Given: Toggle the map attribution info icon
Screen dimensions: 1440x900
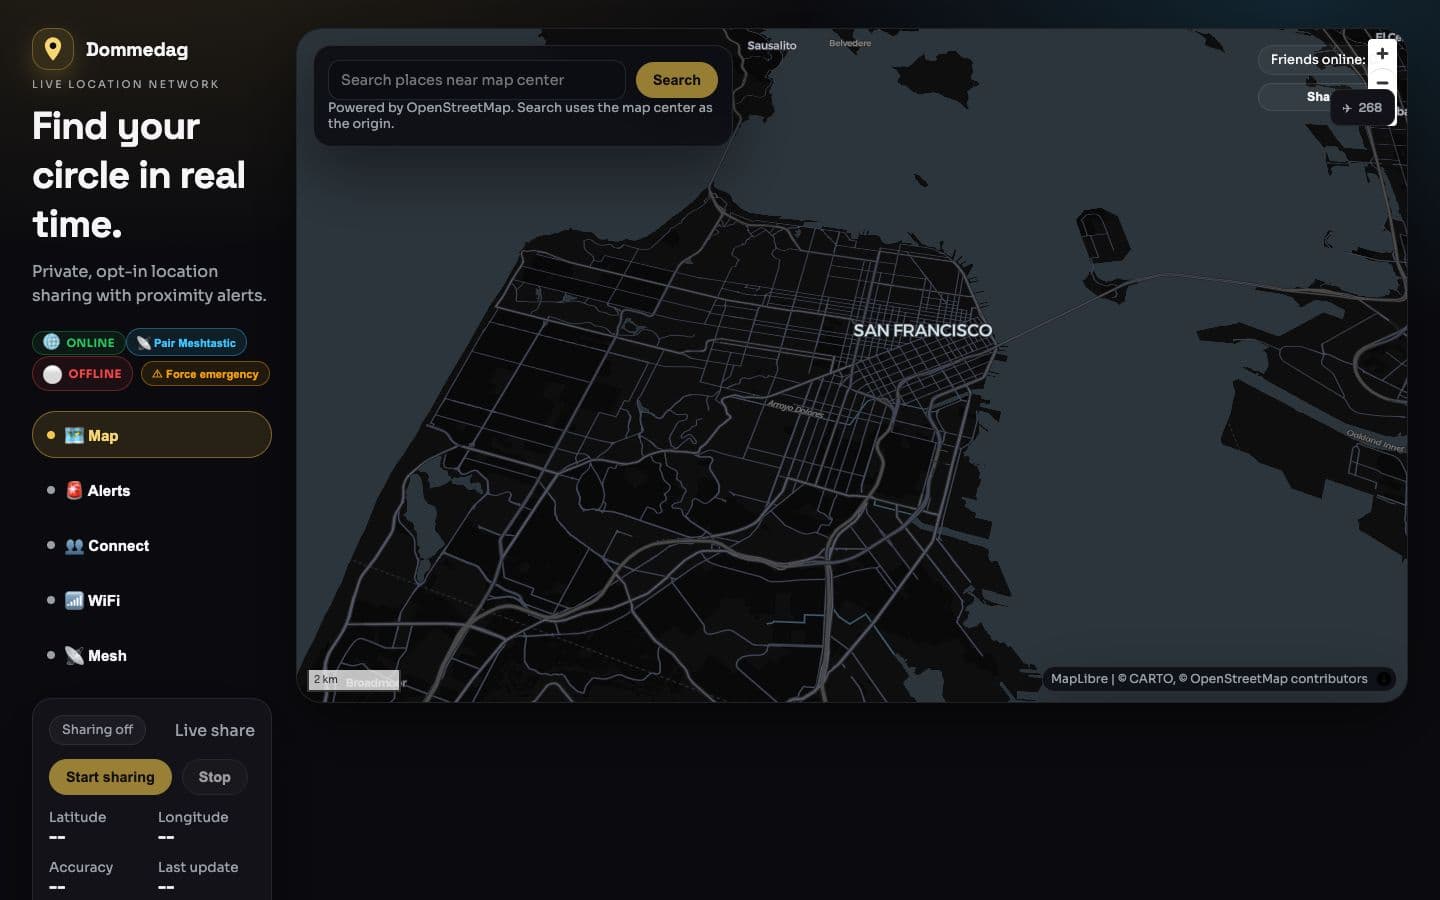Looking at the screenshot, I should click(1384, 679).
